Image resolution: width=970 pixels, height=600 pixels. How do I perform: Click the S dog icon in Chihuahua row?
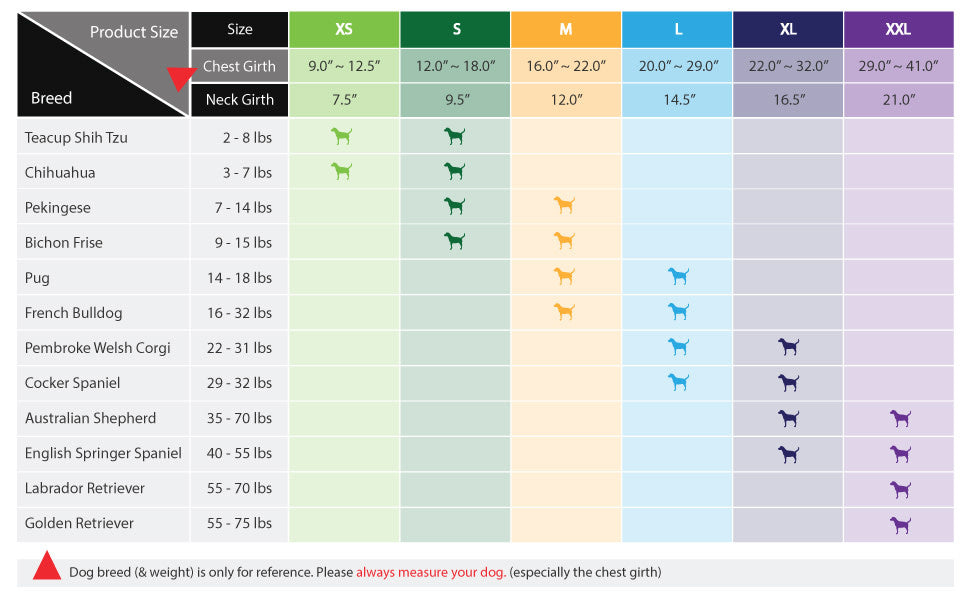[455, 171]
